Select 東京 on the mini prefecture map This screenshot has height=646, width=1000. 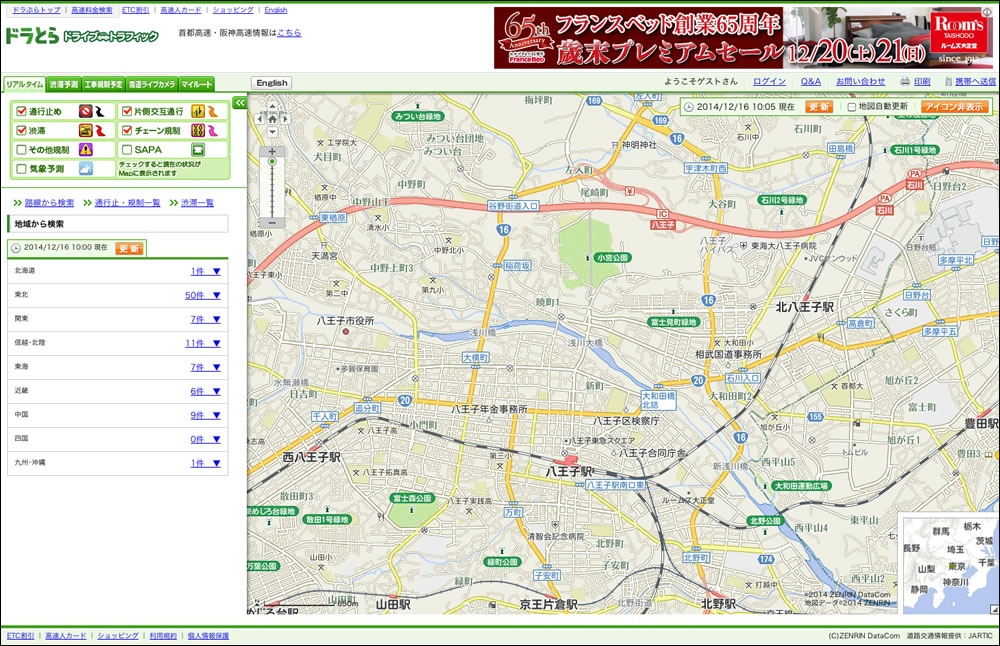click(x=955, y=566)
